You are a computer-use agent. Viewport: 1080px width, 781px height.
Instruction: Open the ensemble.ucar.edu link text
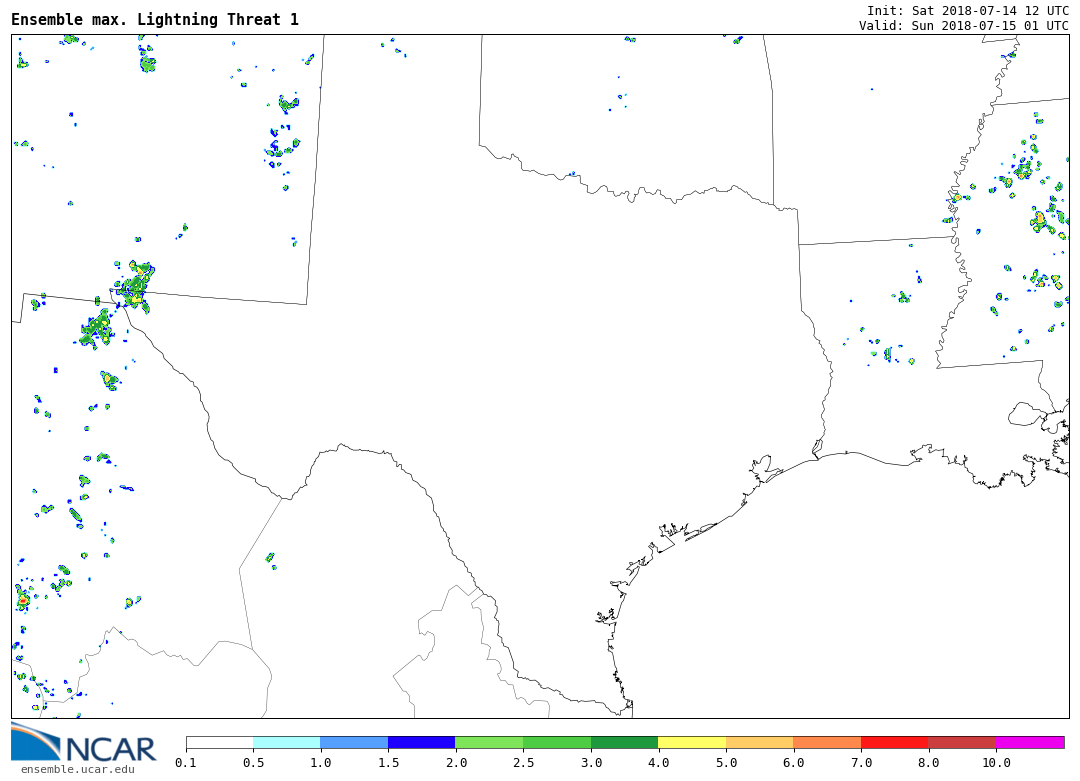[x=77, y=769]
